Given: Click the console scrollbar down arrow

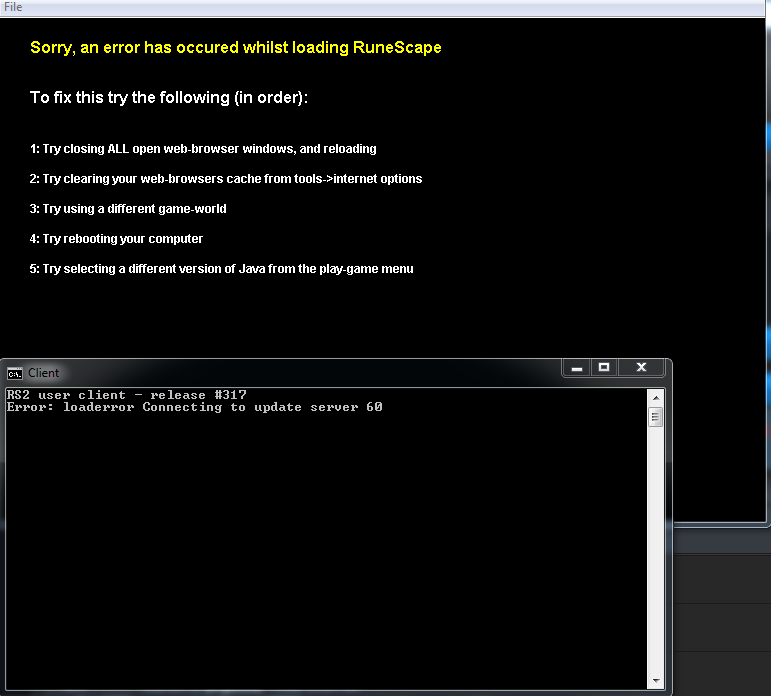Looking at the screenshot, I should [x=655, y=681].
